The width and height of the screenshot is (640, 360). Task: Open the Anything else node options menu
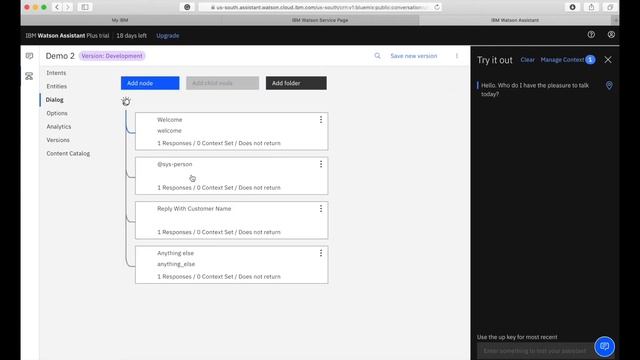(321, 253)
